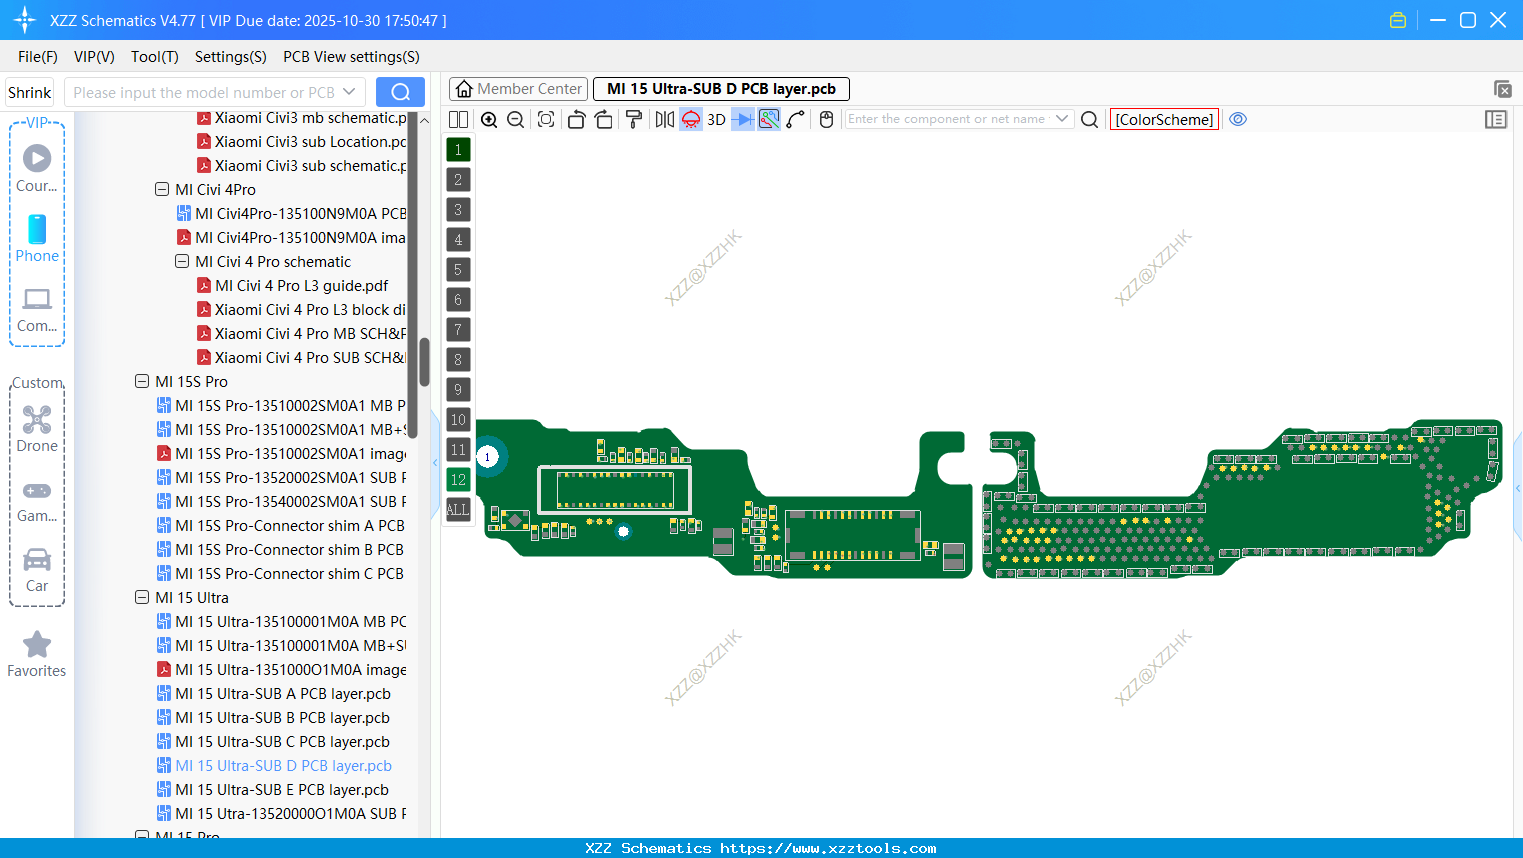The height and width of the screenshot is (858, 1523).
Task: Open the ColorScheme color settings
Action: pos(1164,119)
